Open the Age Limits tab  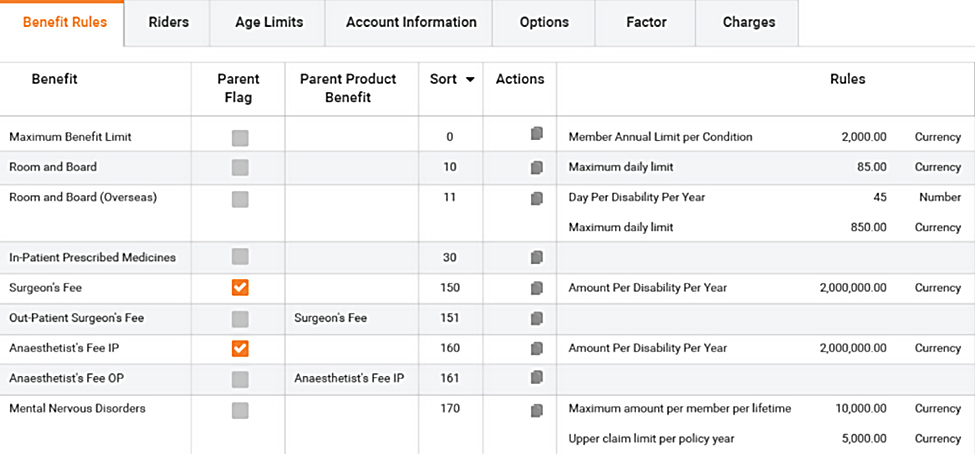269,22
